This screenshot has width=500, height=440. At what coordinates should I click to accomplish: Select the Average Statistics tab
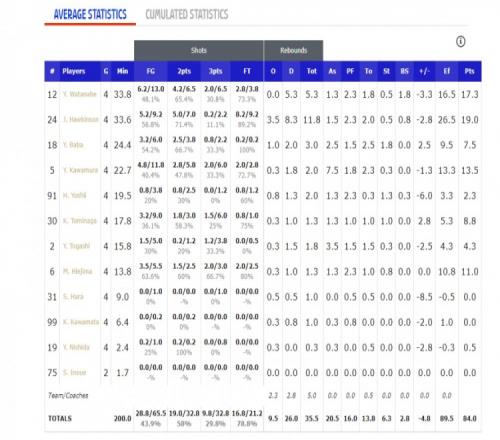pos(90,14)
